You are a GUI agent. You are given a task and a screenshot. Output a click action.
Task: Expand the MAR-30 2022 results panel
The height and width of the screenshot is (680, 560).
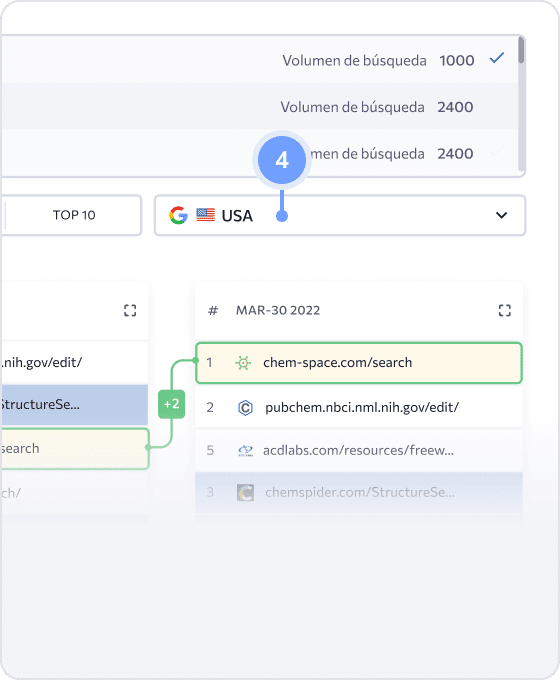point(504,311)
